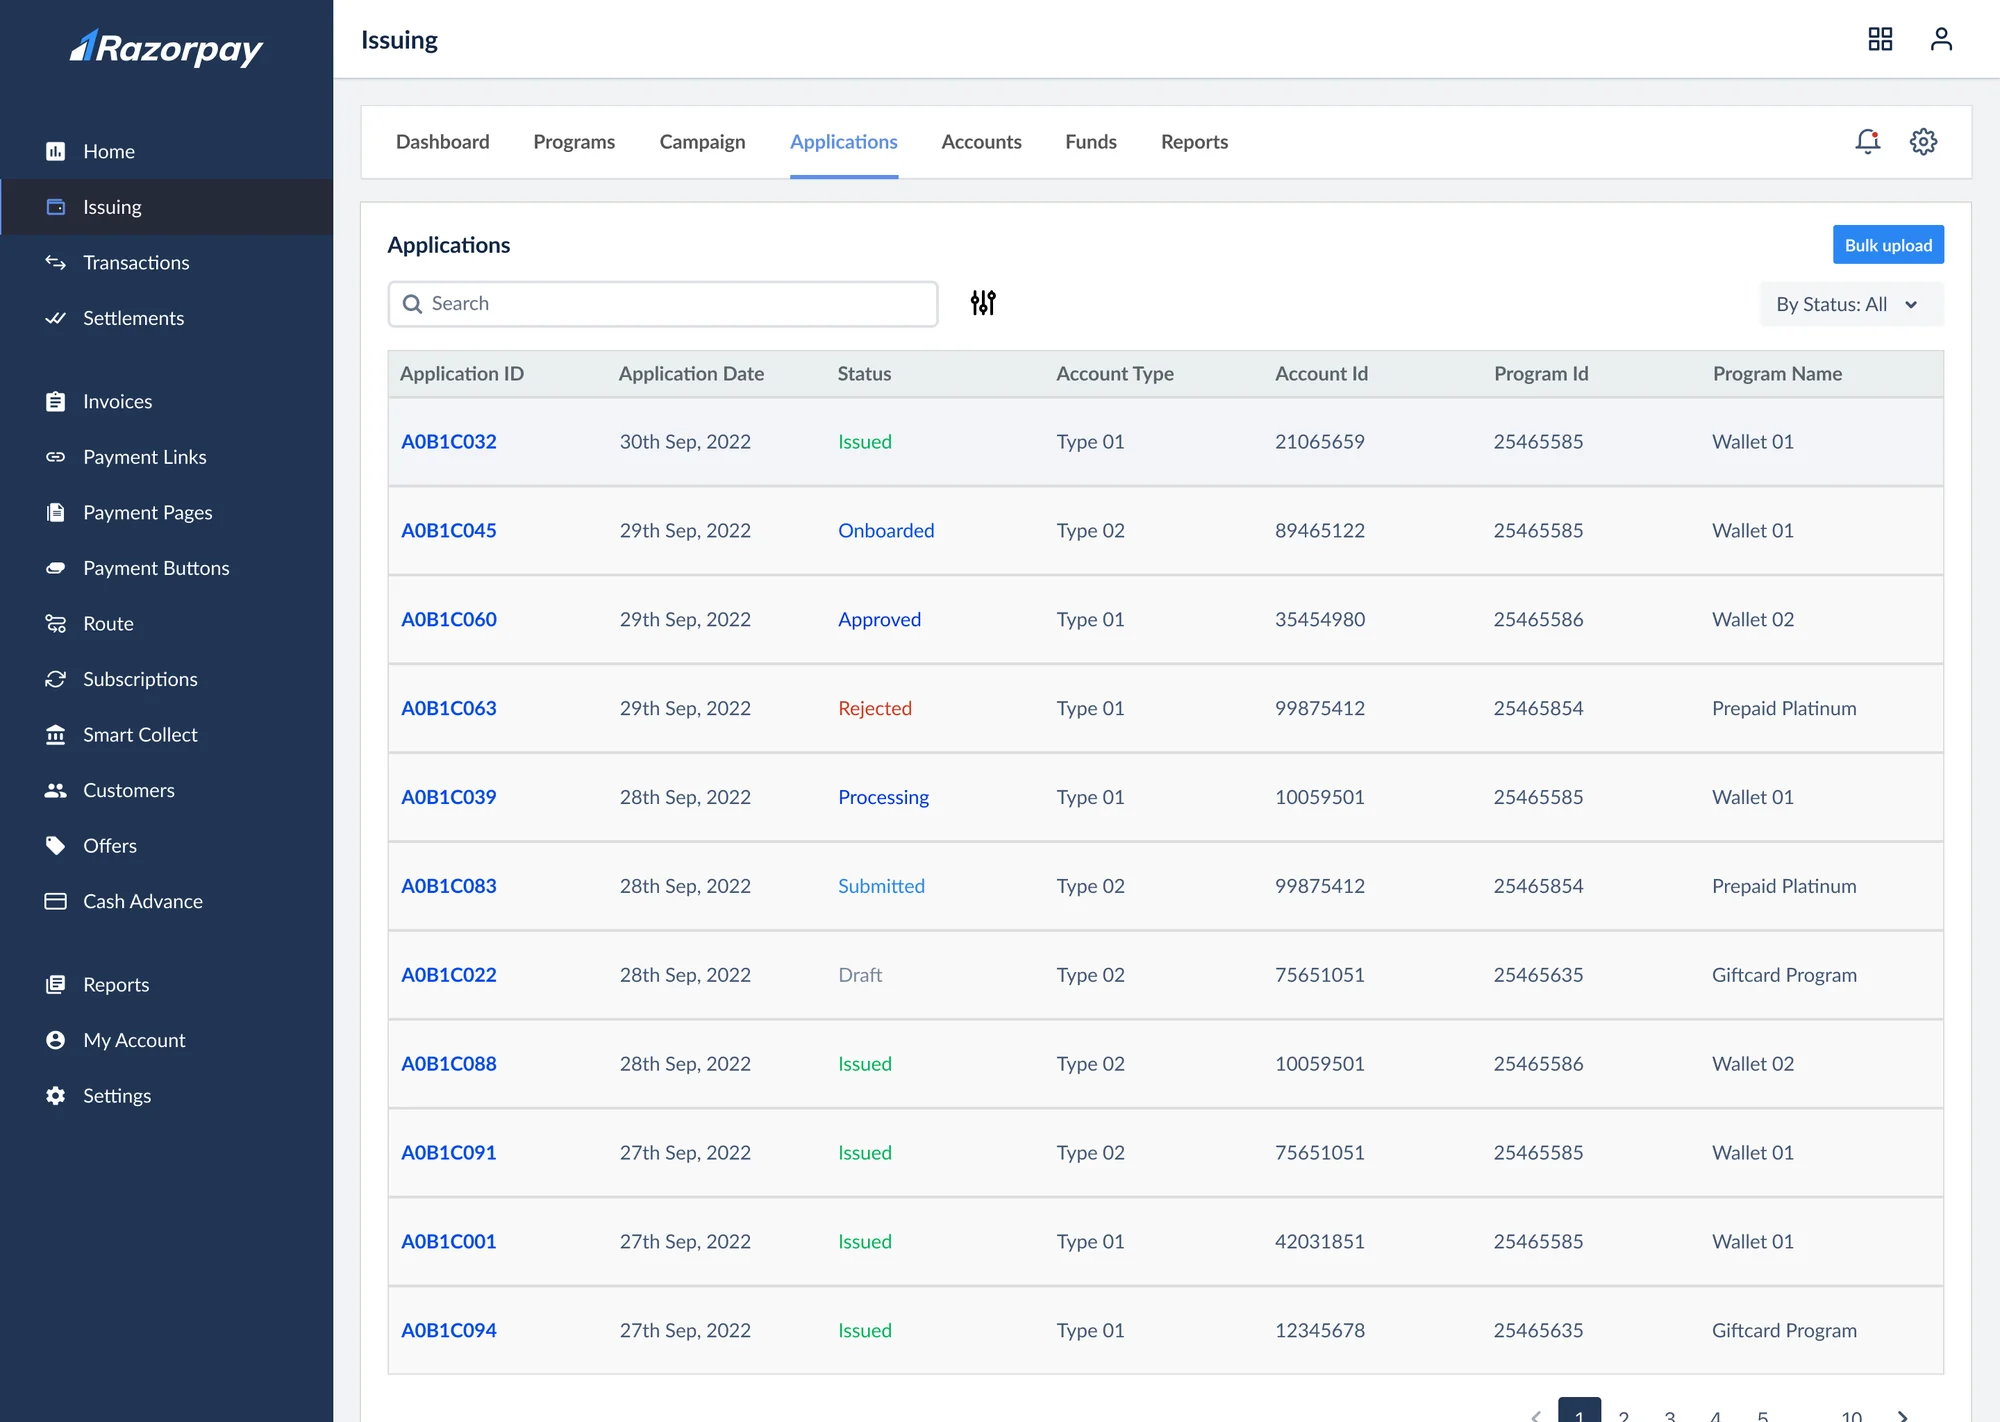Click account id 35454980
Image resolution: width=2000 pixels, height=1422 pixels.
pyautogui.click(x=1319, y=619)
